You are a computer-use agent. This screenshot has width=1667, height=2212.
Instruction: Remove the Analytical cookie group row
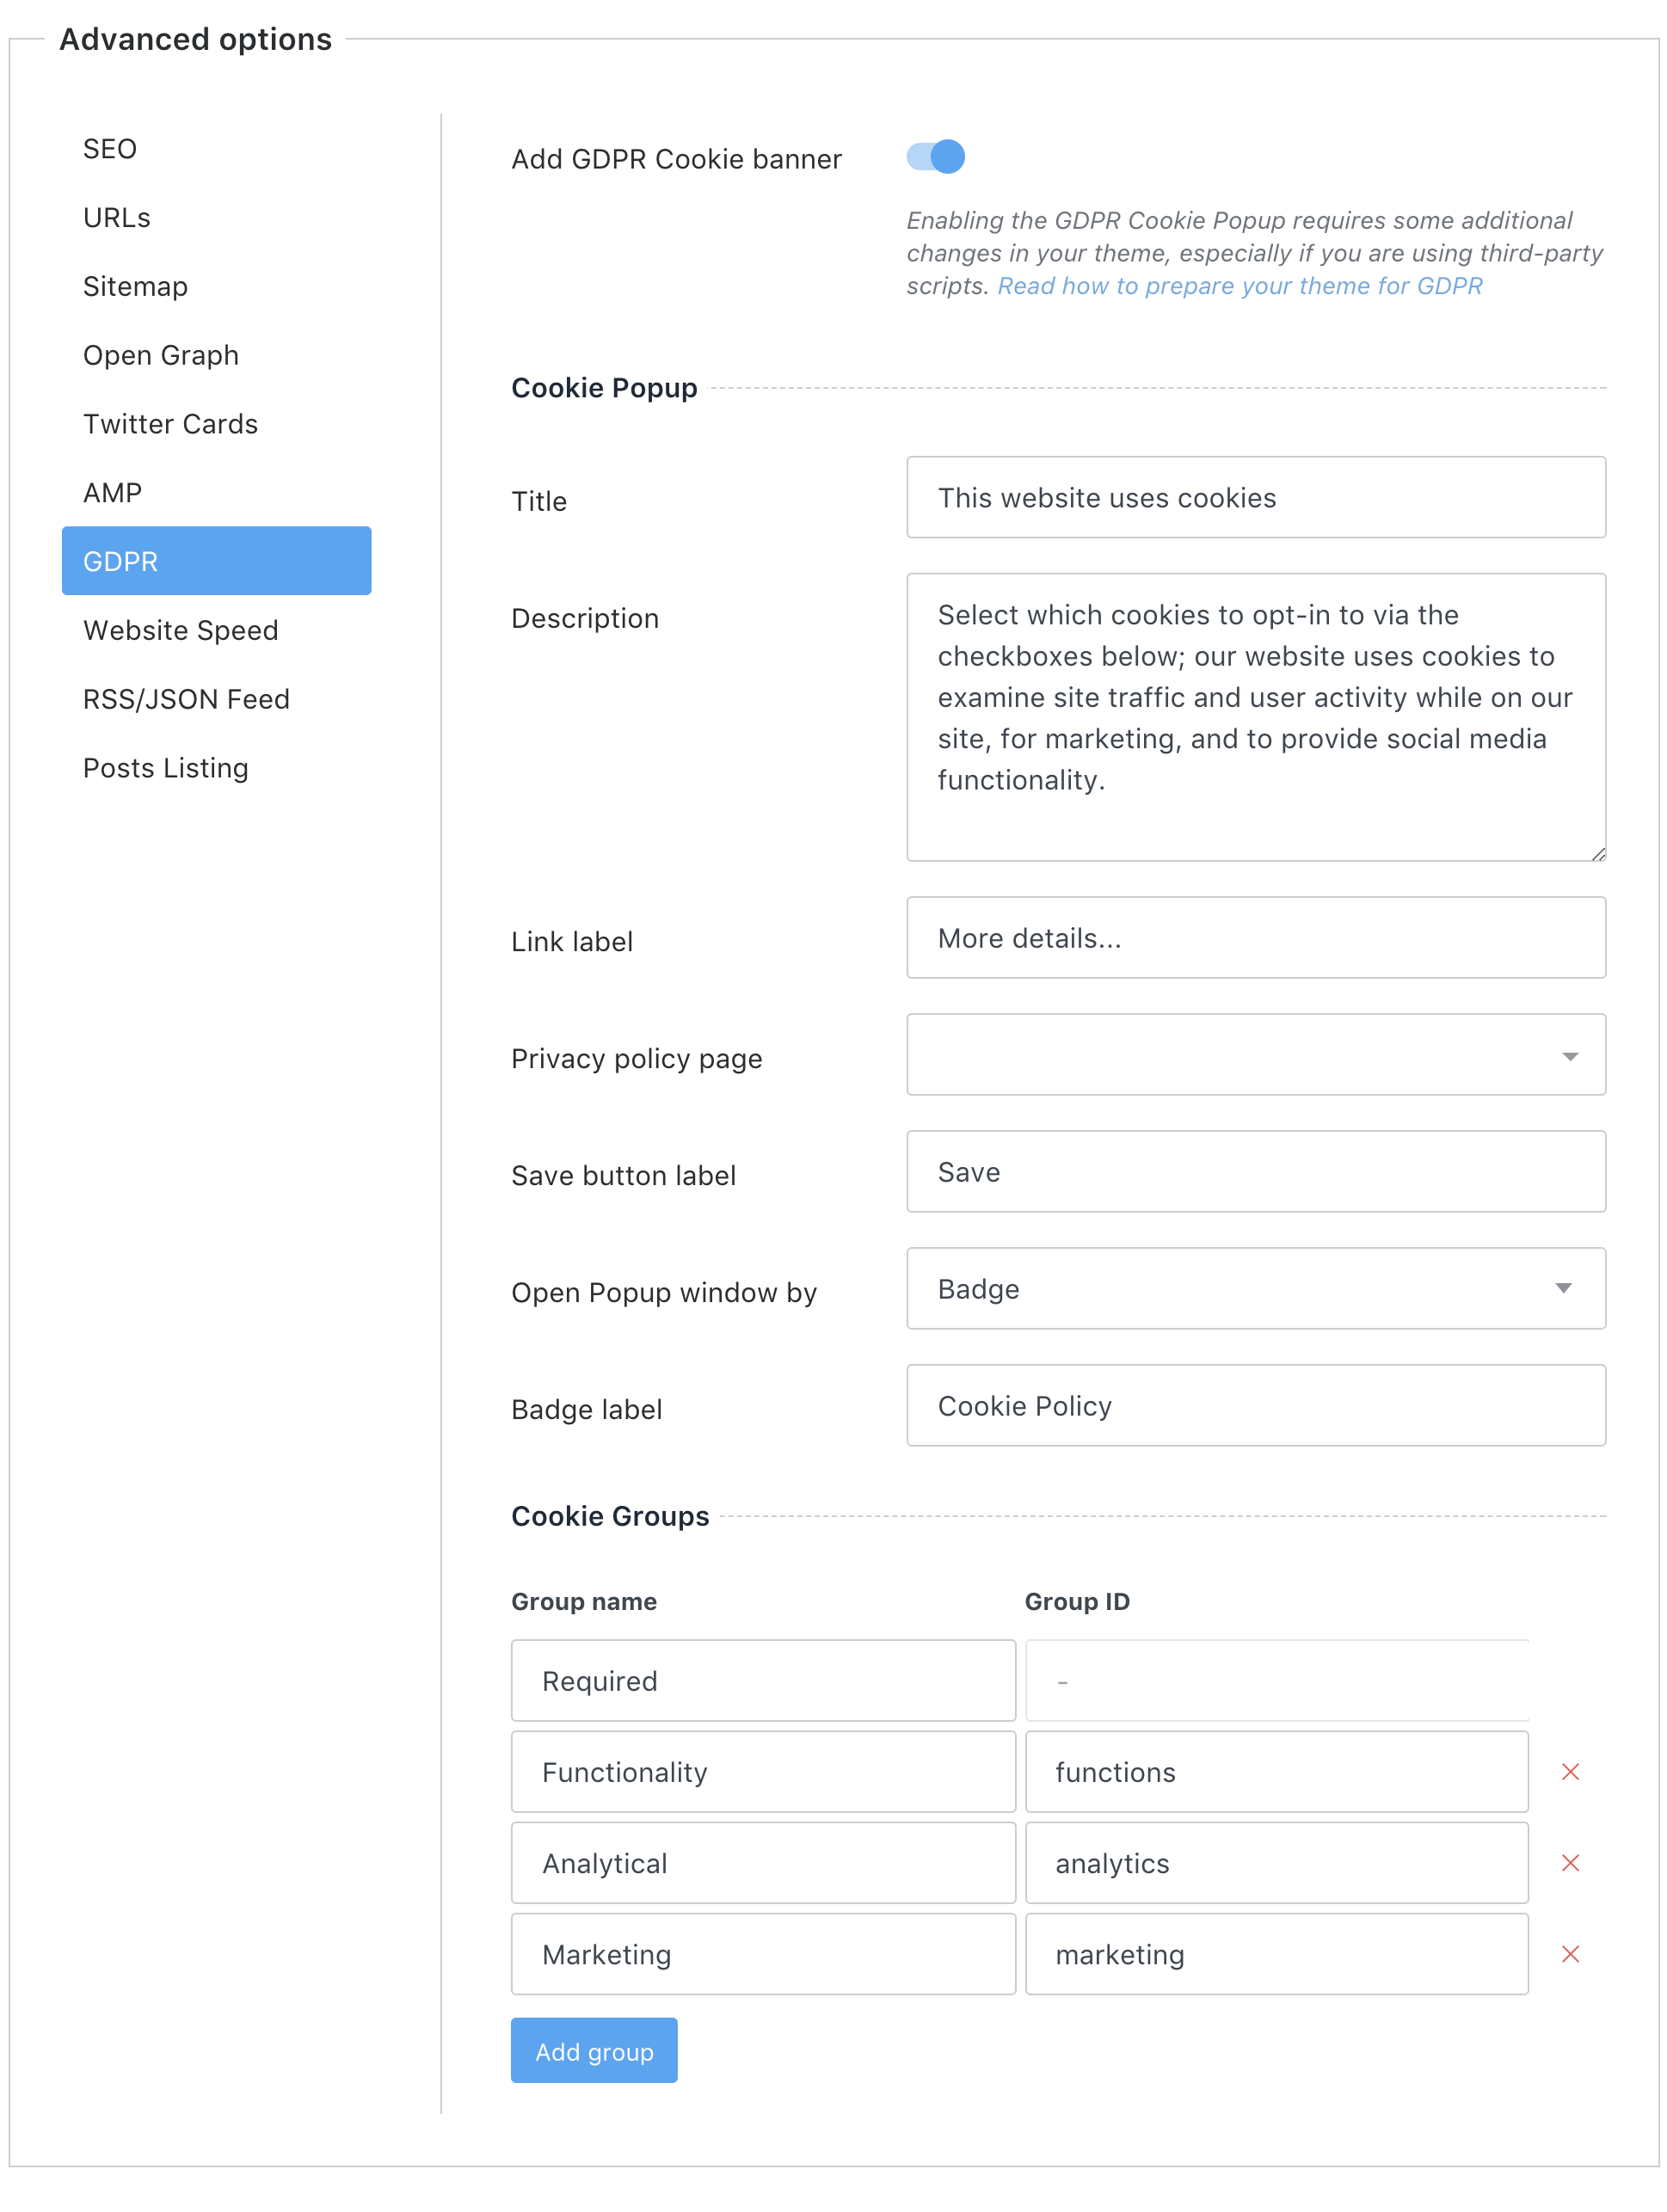coord(1571,1862)
